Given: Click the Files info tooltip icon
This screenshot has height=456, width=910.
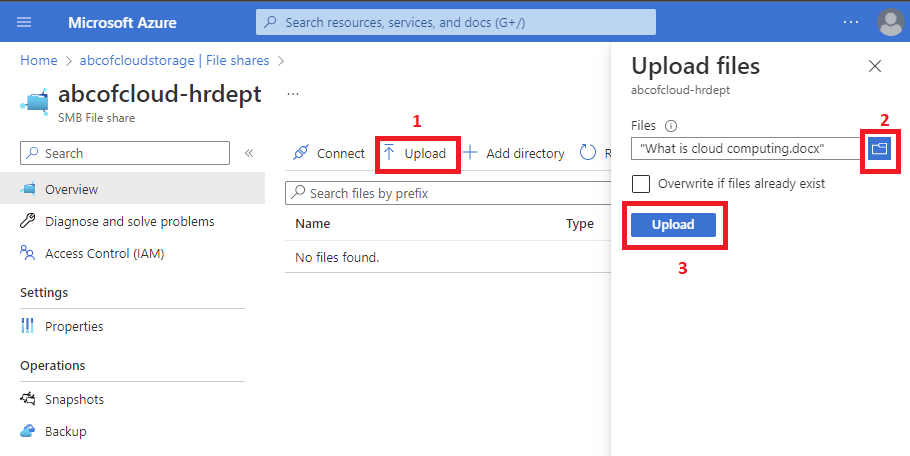Looking at the screenshot, I should [671, 126].
